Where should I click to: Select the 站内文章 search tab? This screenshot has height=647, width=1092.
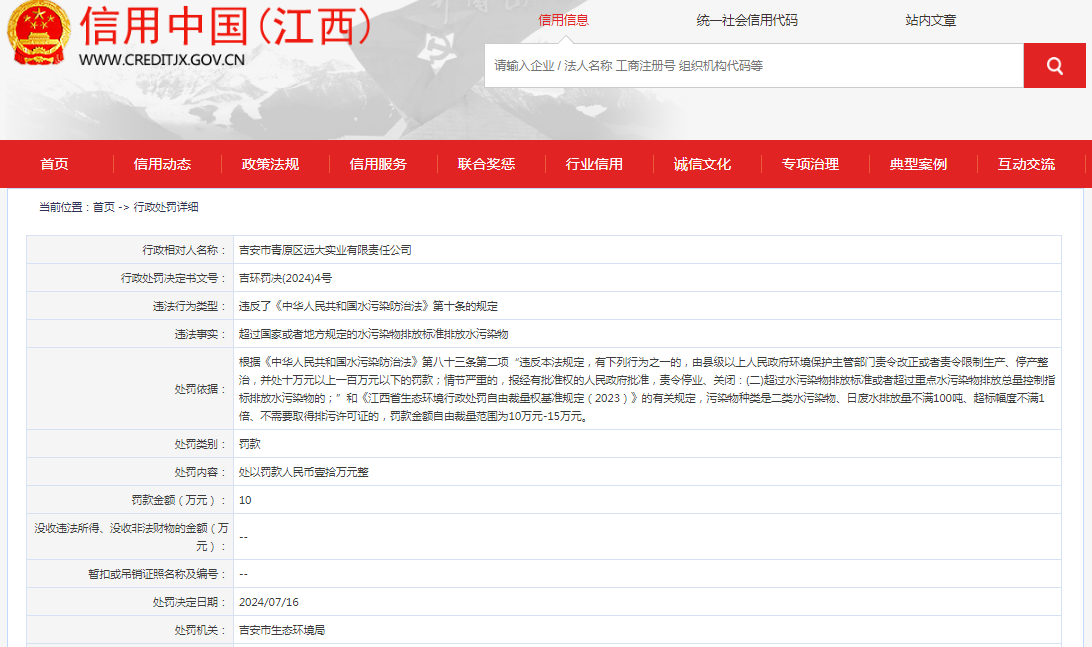point(931,20)
